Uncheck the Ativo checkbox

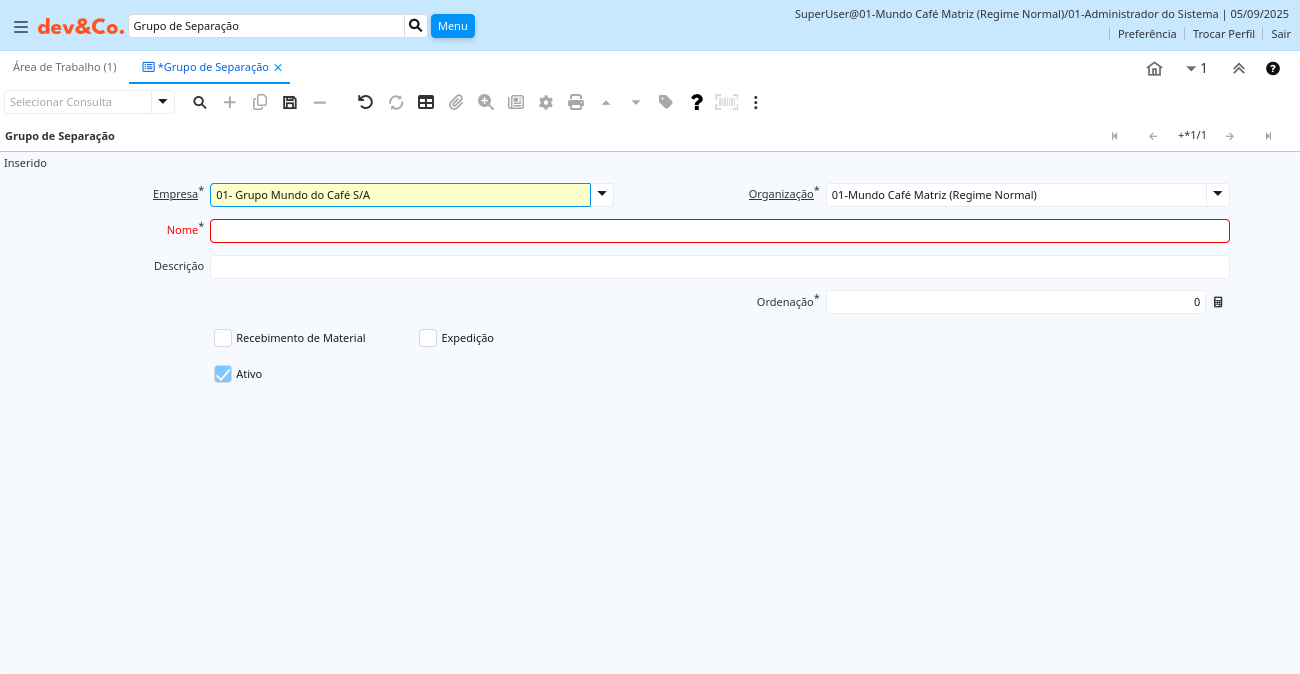click(223, 374)
